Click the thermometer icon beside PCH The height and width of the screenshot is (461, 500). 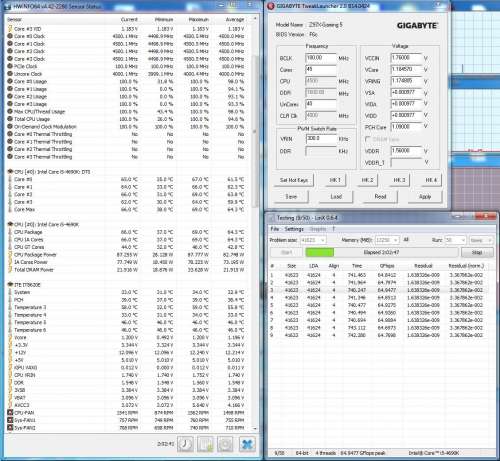pos(10,300)
